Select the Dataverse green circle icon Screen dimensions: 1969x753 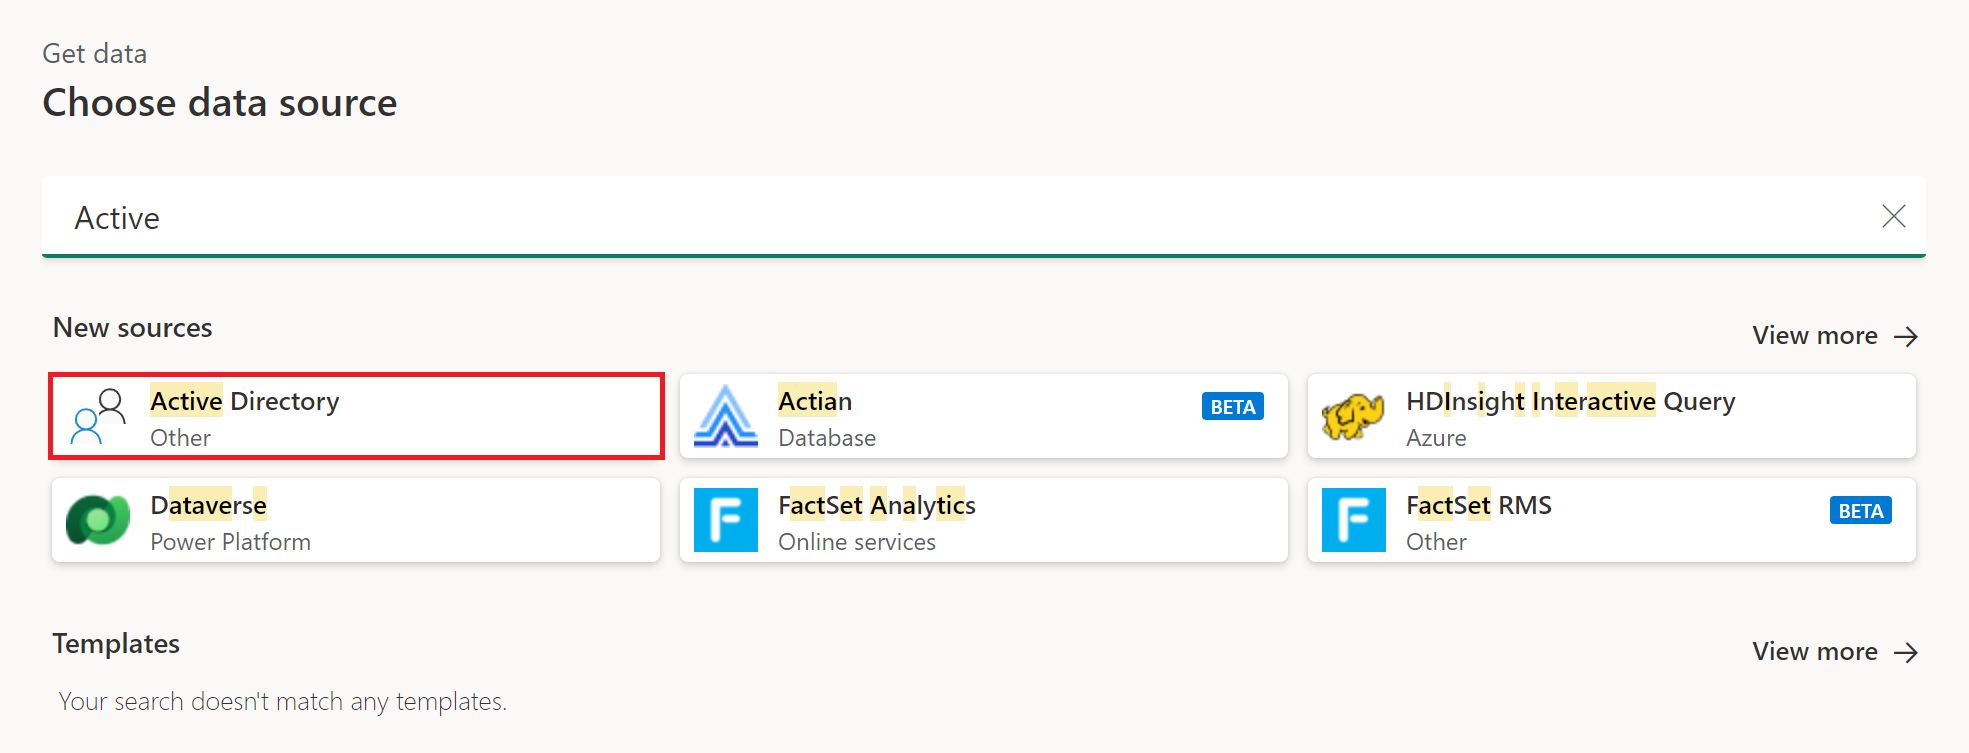[x=97, y=520]
